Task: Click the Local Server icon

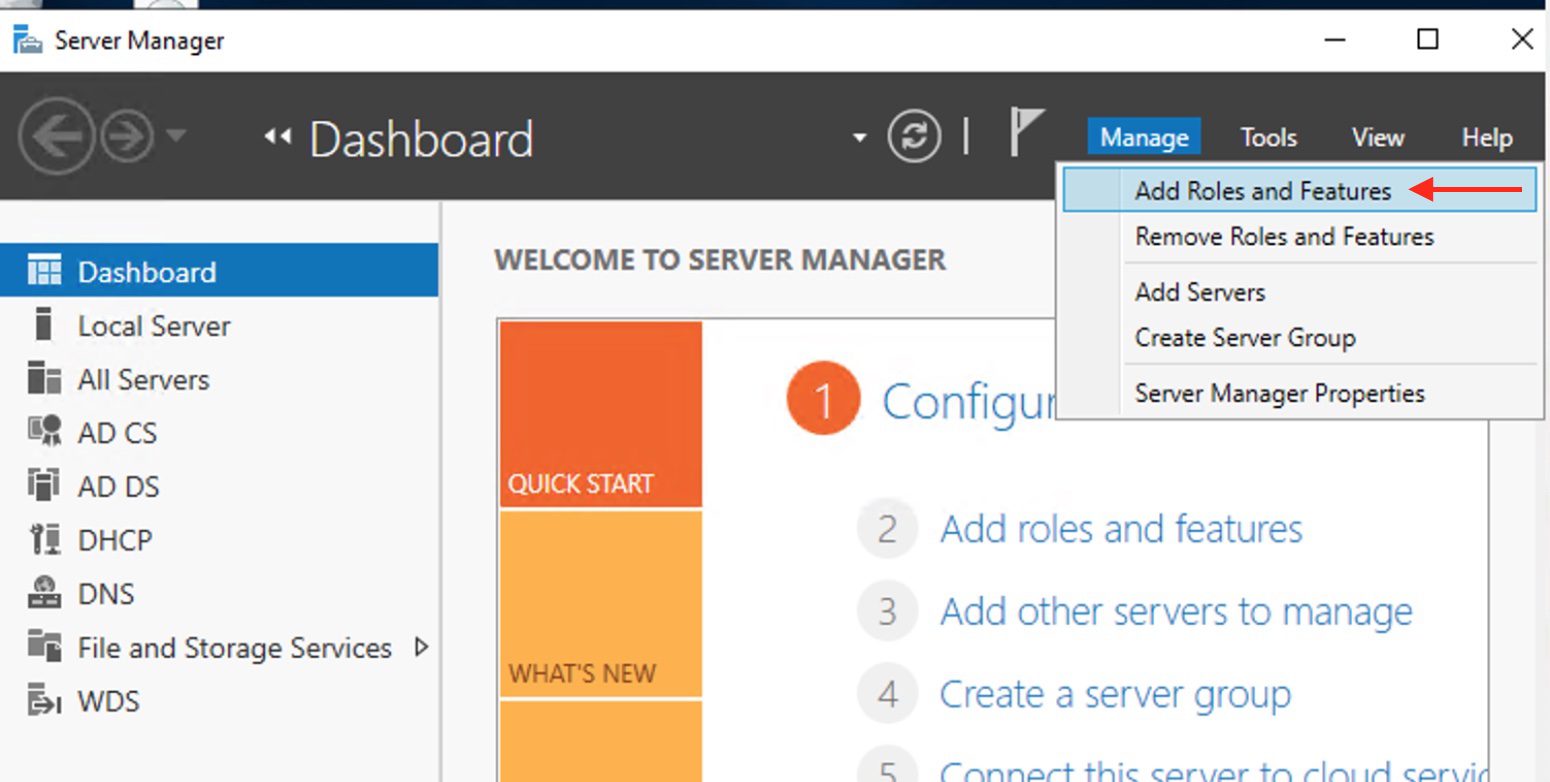Action: click(x=42, y=325)
